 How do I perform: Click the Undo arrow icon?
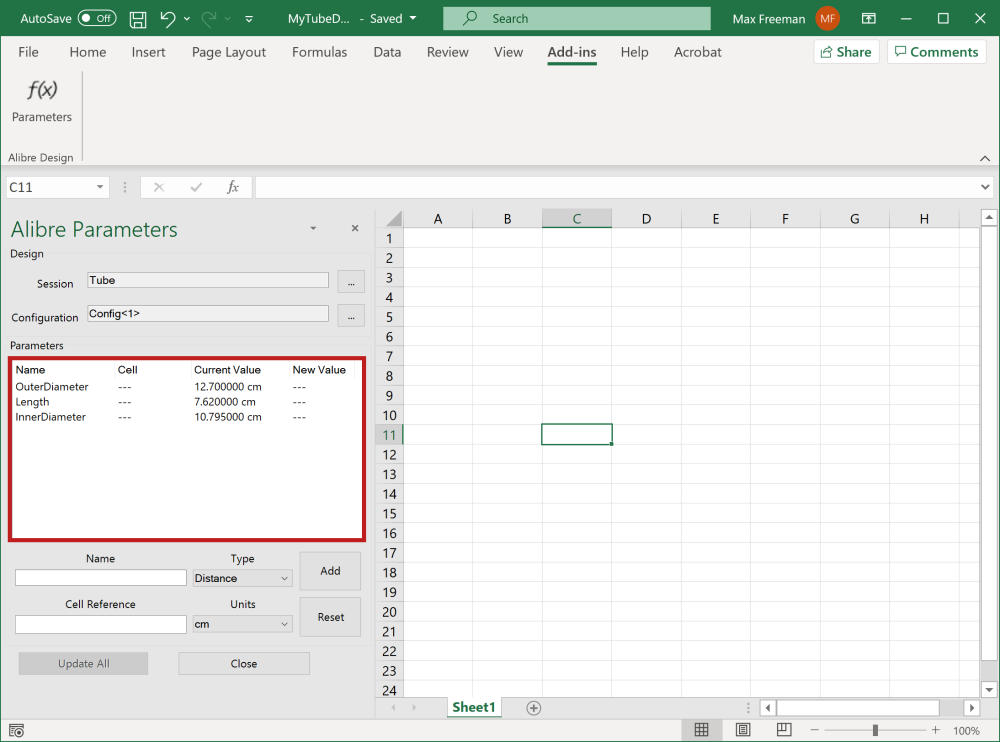[x=167, y=19]
